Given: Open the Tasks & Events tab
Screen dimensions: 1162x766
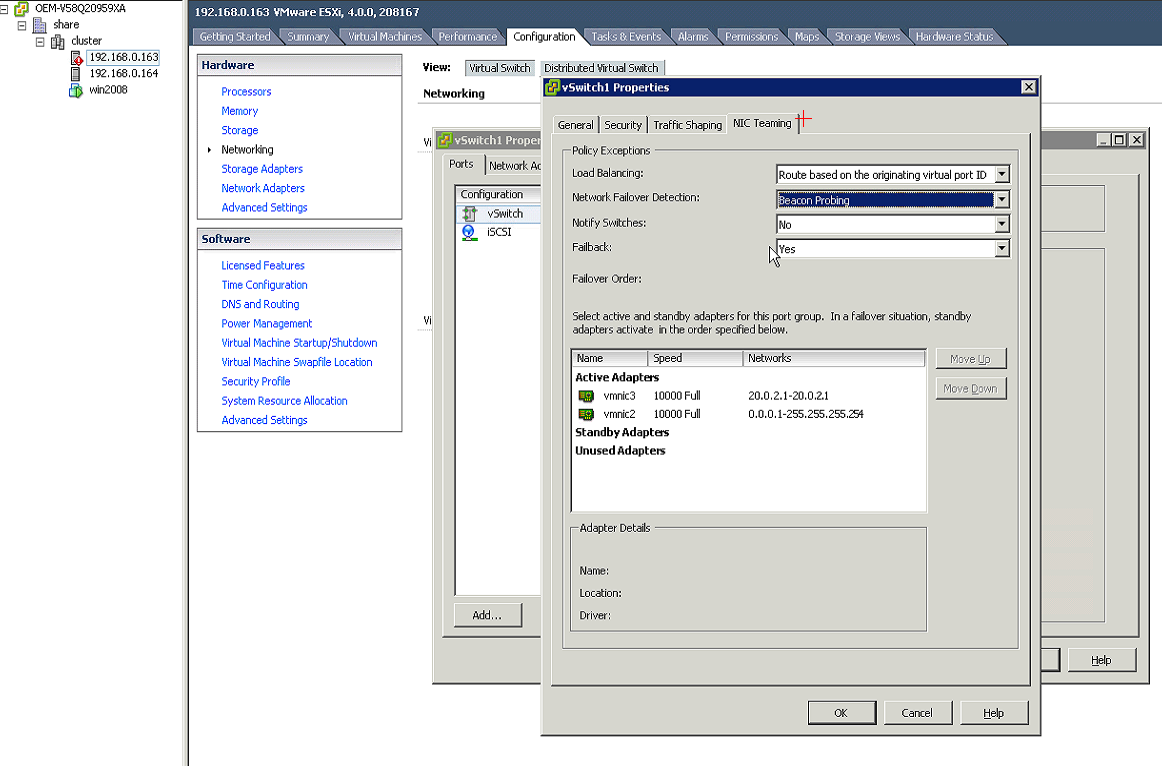Looking at the screenshot, I should pyautogui.click(x=626, y=36).
